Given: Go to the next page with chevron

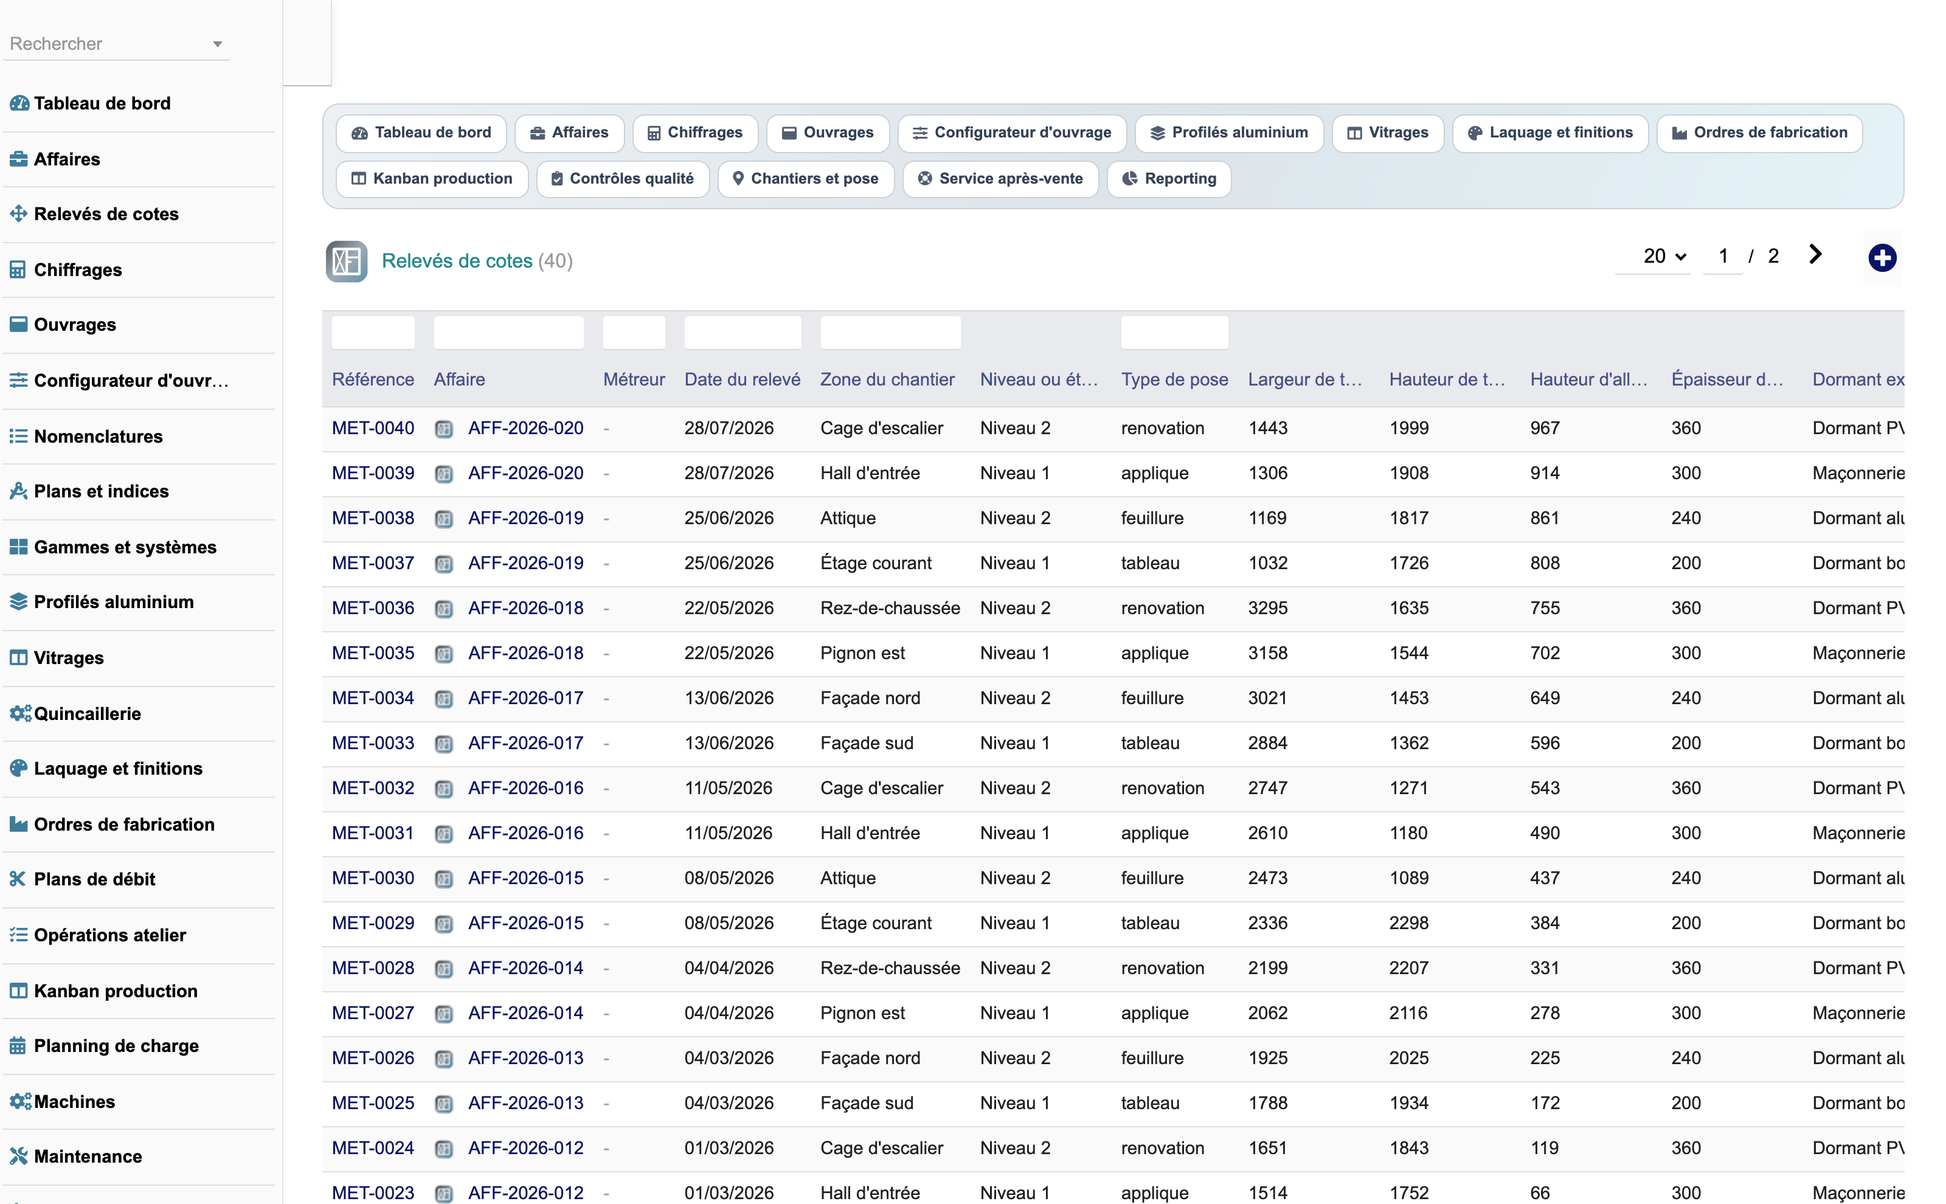Looking at the screenshot, I should point(1815,255).
